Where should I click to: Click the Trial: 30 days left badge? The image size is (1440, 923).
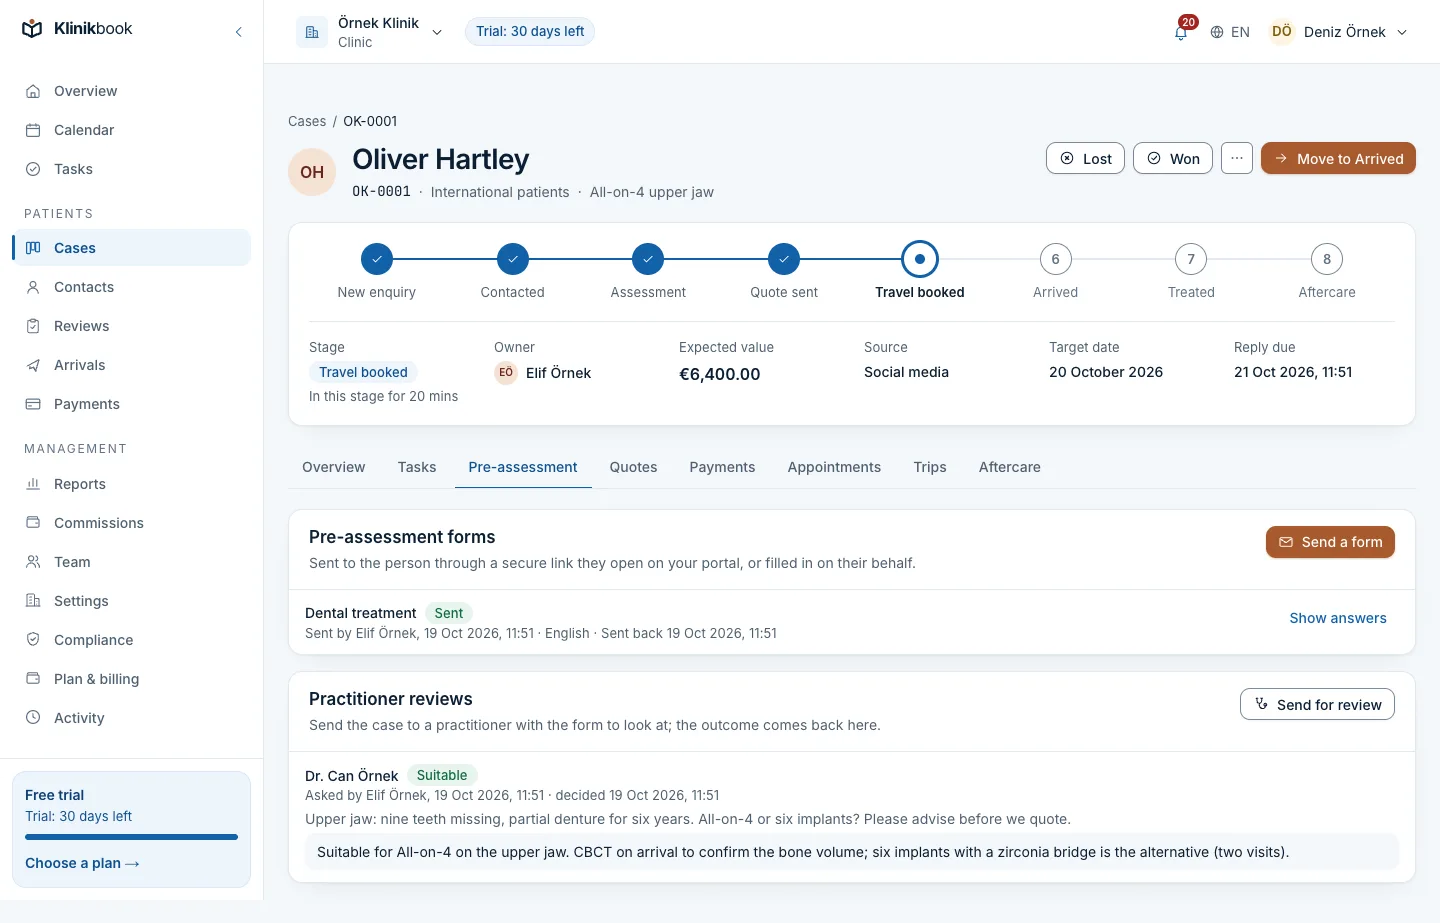pos(530,31)
